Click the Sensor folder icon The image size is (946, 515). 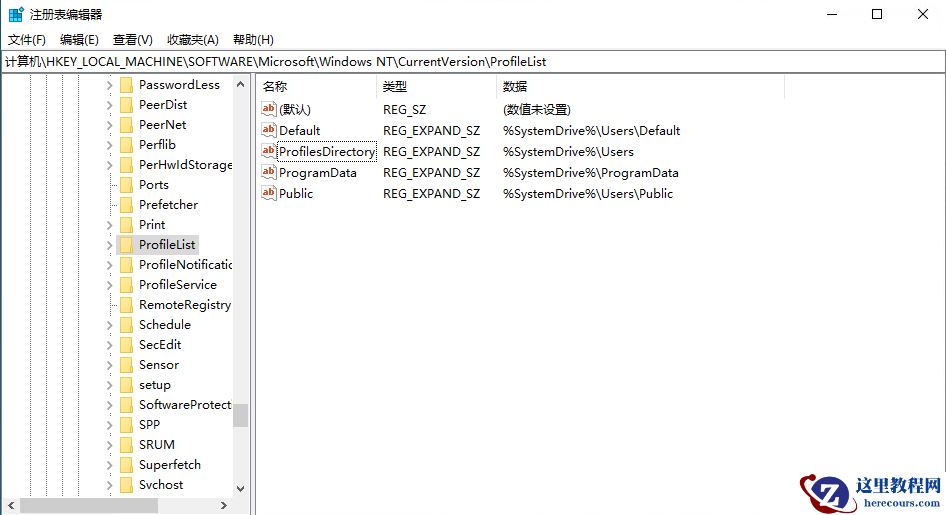(x=126, y=365)
